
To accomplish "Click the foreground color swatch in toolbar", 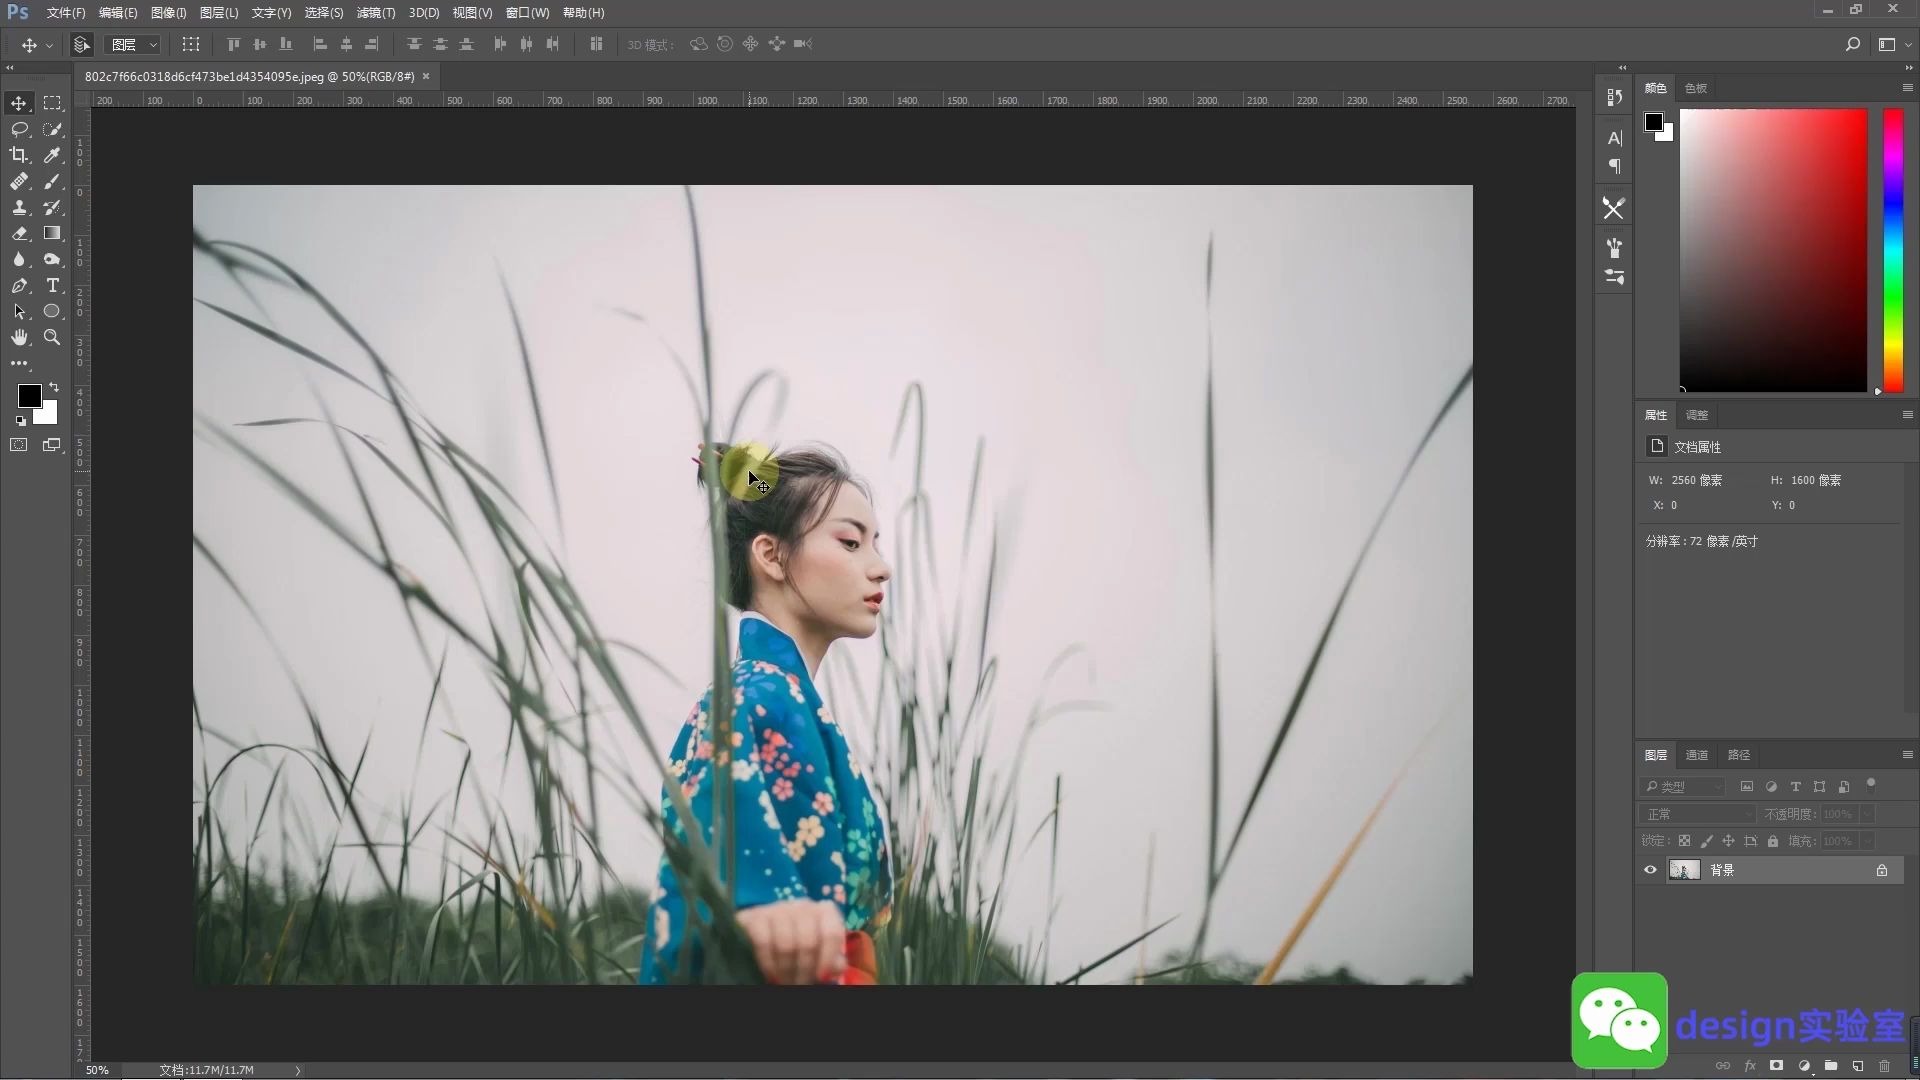I will [28, 395].
